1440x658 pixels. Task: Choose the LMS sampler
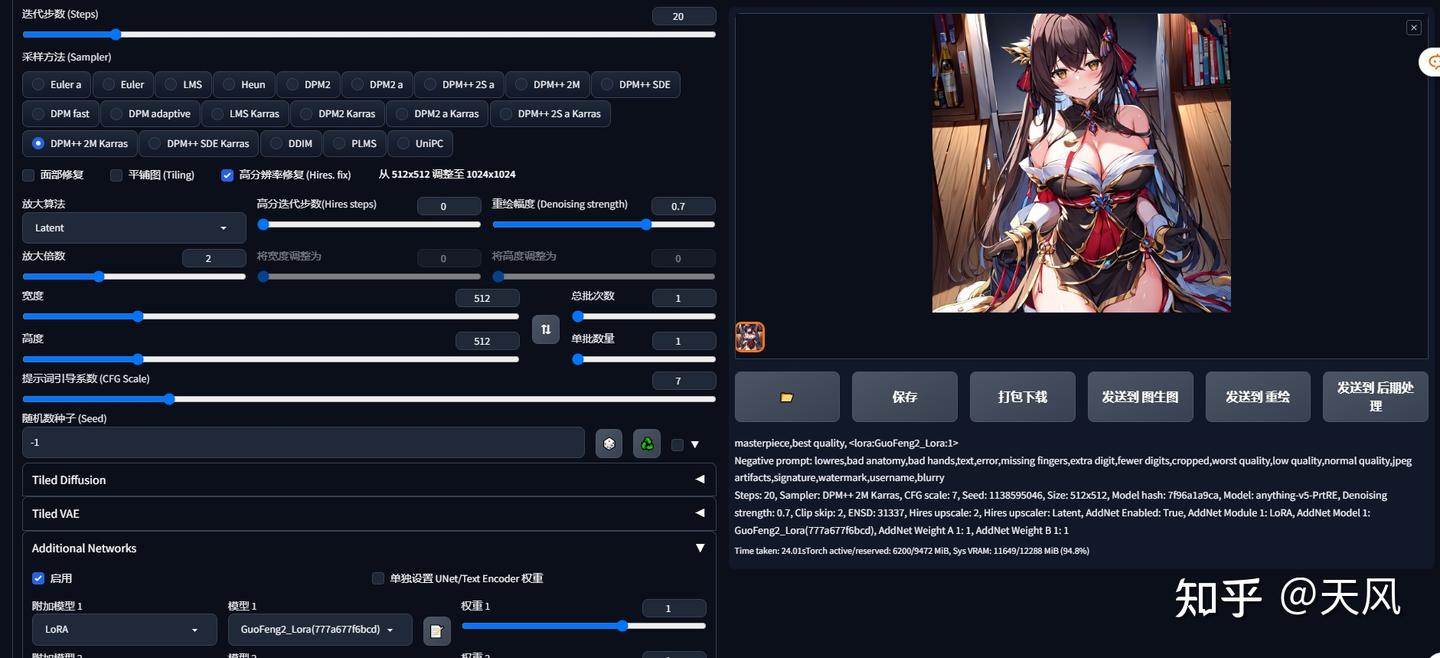[183, 85]
